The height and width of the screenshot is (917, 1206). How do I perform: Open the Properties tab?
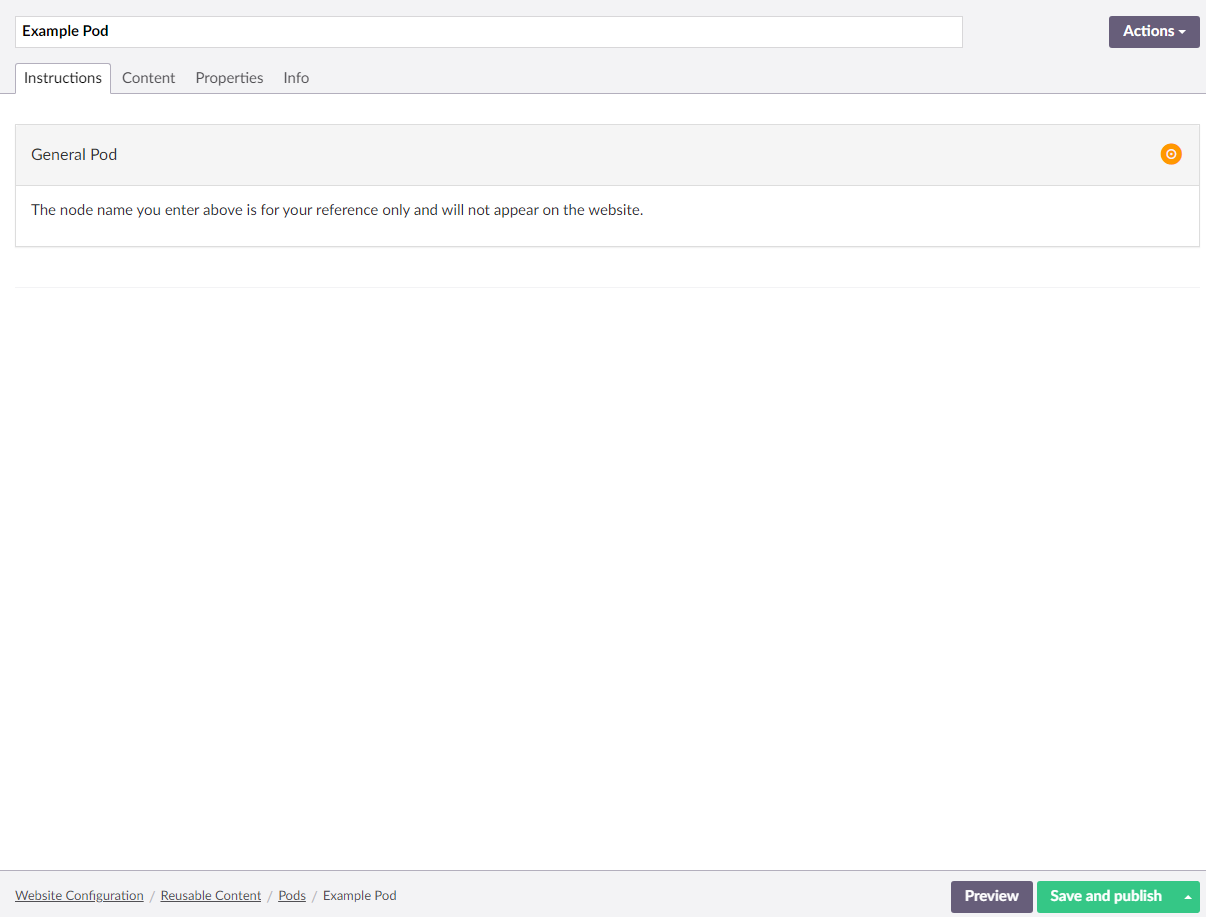[x=229, y=78]
